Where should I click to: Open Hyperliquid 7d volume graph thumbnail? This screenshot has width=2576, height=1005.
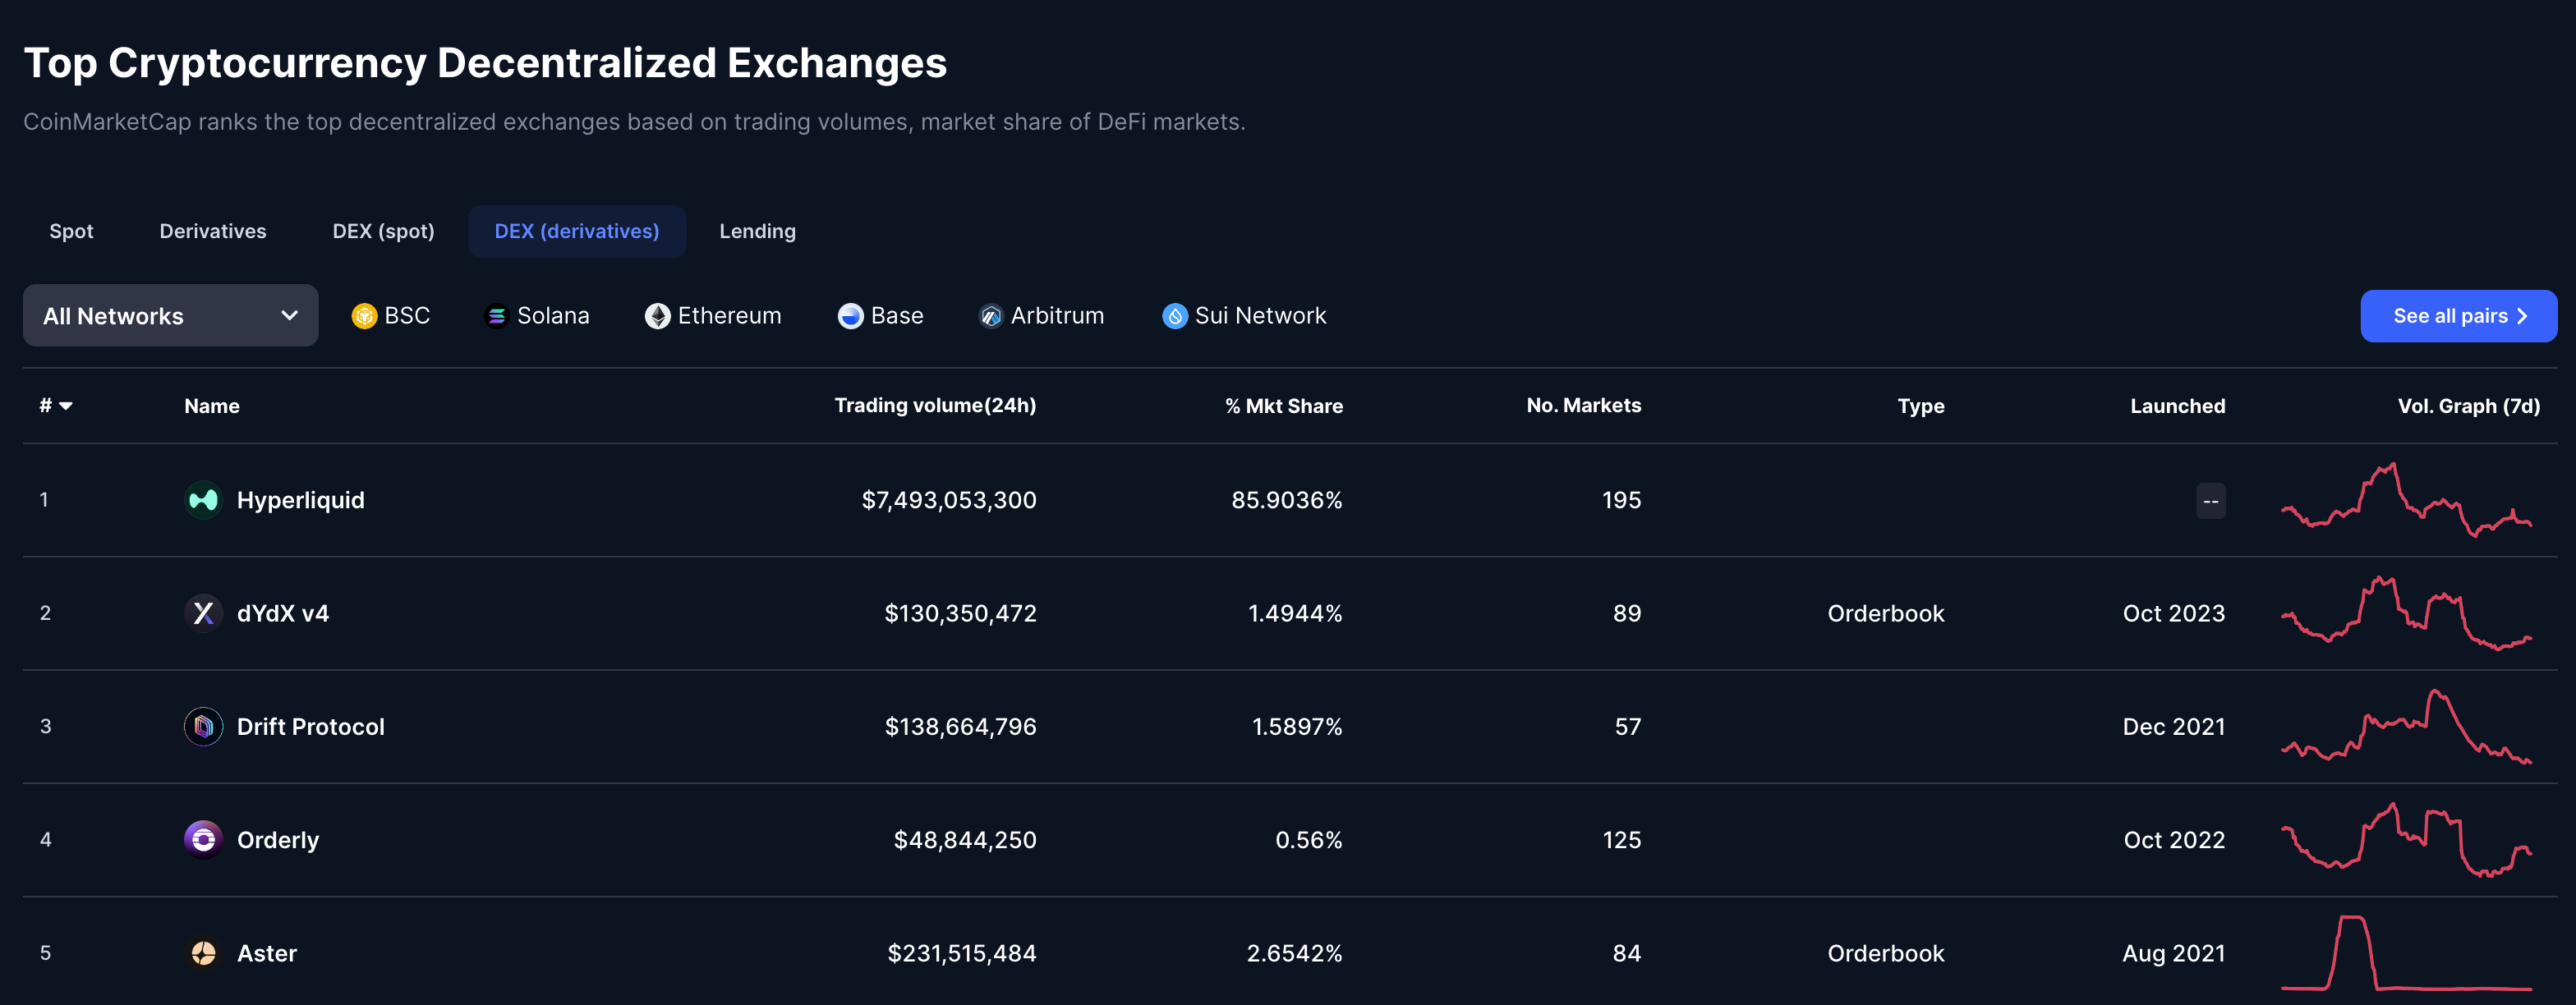[x=2405, y=499]
